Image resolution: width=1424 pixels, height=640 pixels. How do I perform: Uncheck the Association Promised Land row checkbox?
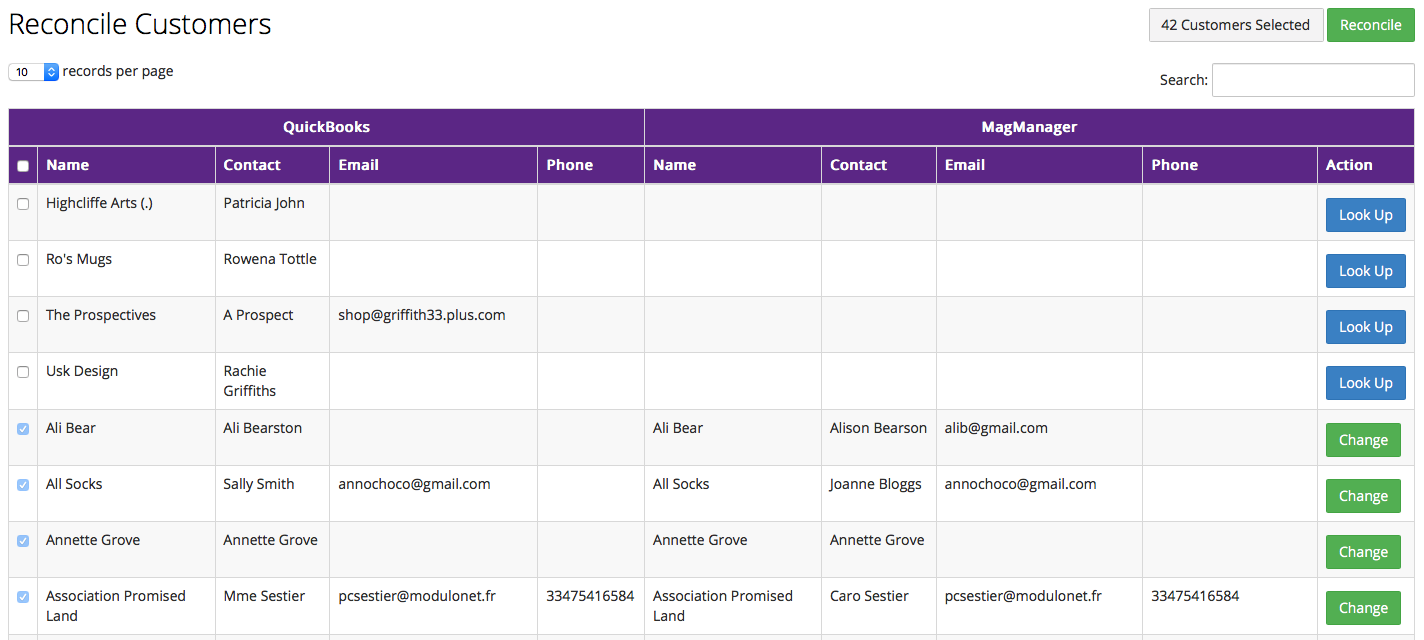point(23,597)
